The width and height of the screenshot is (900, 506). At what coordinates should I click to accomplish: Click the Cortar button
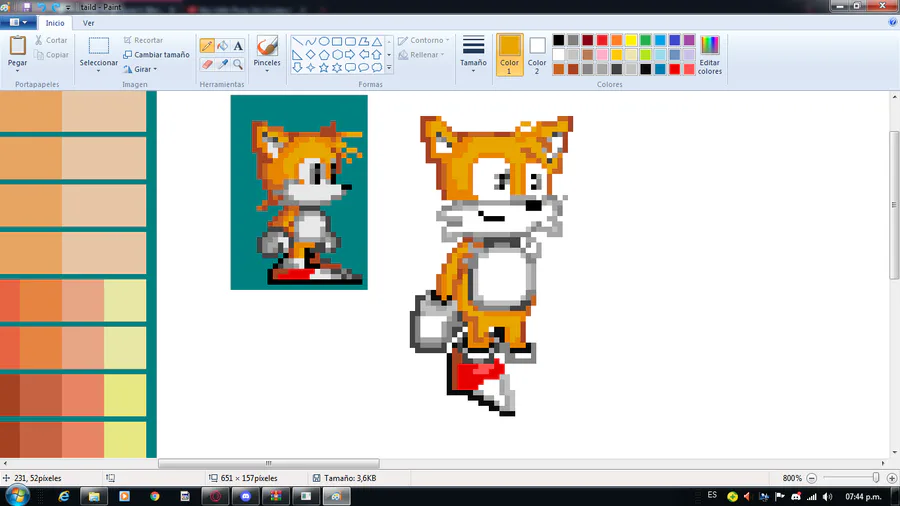tap(51, 40)
